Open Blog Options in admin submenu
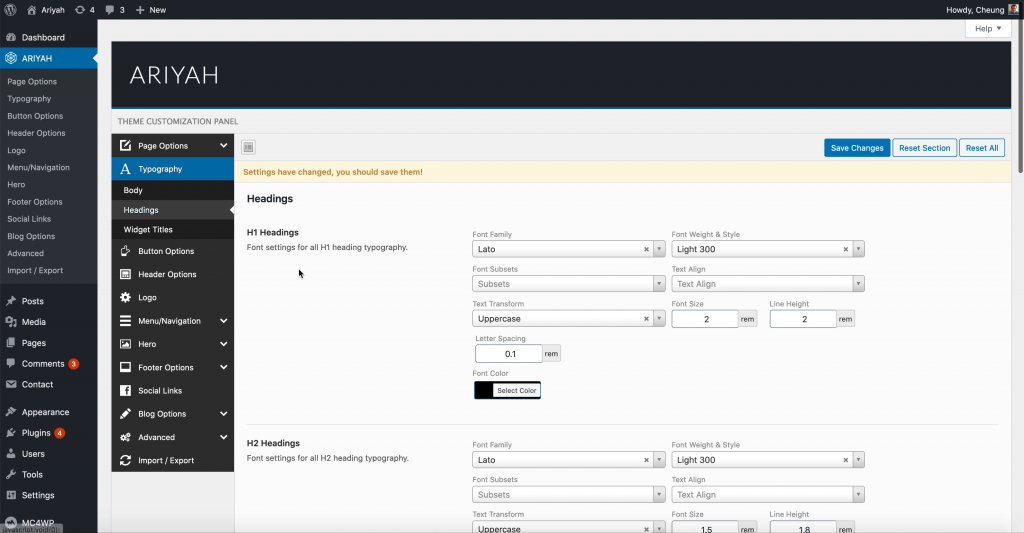Image resolution: width=1024 pixels, height=533 pixels. tap(31, 236)
